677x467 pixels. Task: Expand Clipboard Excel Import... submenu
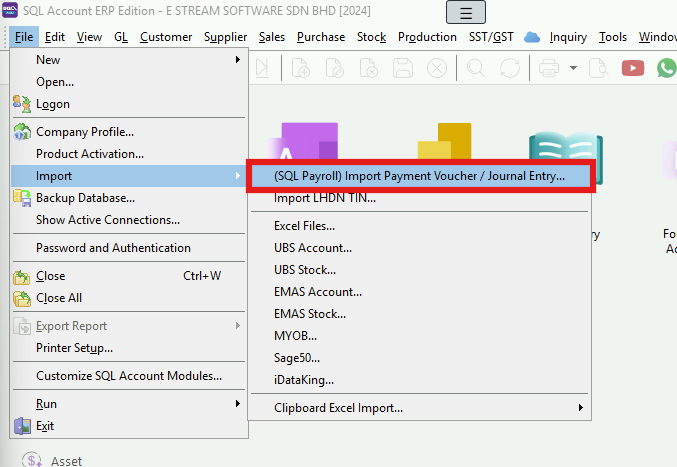(420, 408)
